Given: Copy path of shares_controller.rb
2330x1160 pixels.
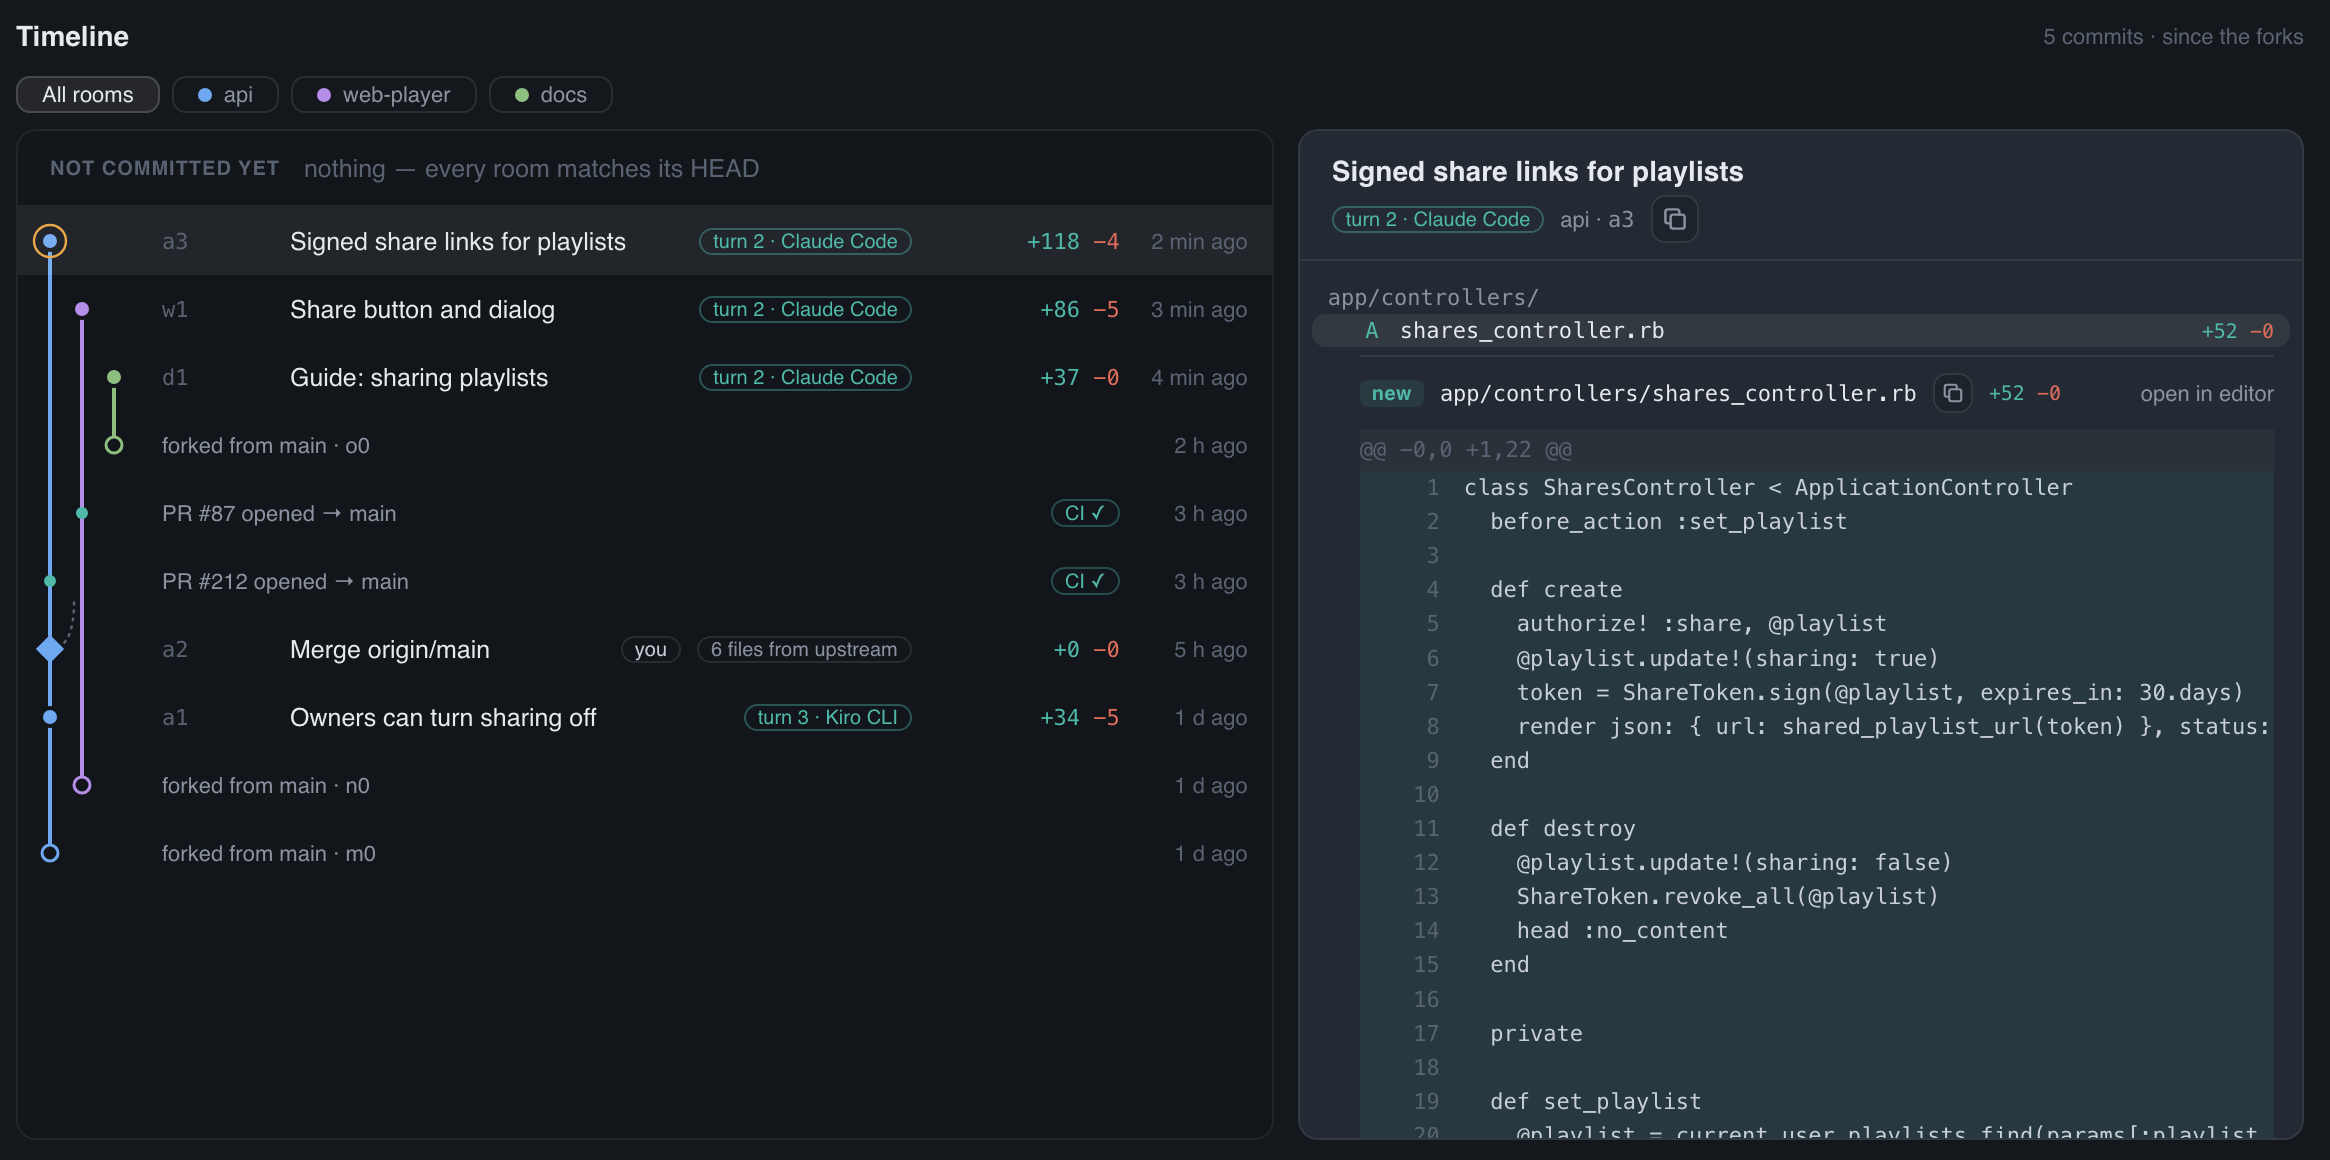Looking at the screenshot, I should point(1953,393).
